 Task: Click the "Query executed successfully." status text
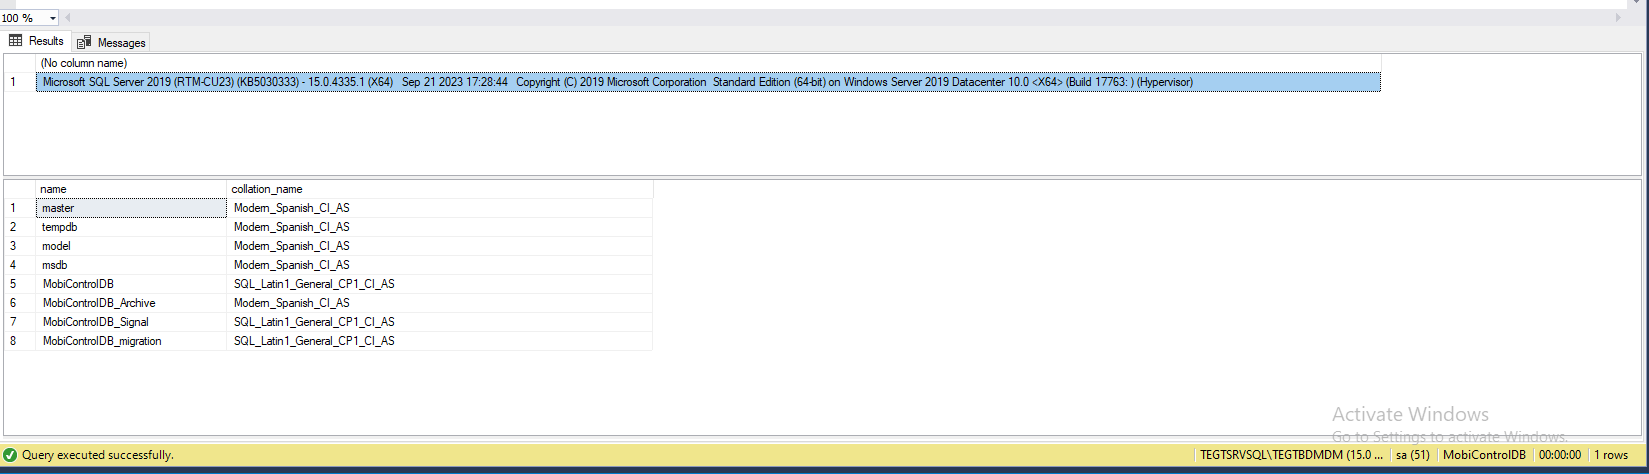point(98,455)
